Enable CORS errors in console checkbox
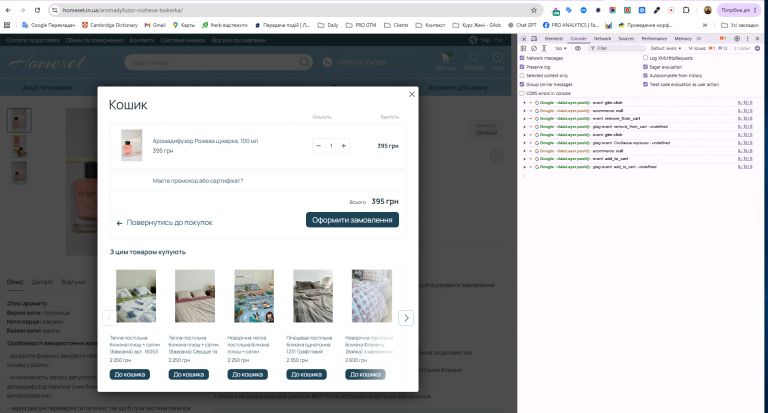Viewport: 768px width, 413px height. (x=522, y=93)
